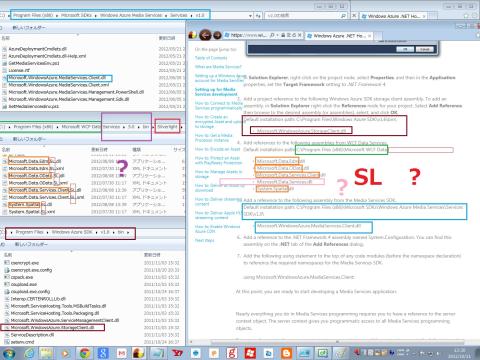This screenshot has width=480, height=360.
Task: Open the address history dropdown in the top Explorer window
Action: click(x=250, y=15)
